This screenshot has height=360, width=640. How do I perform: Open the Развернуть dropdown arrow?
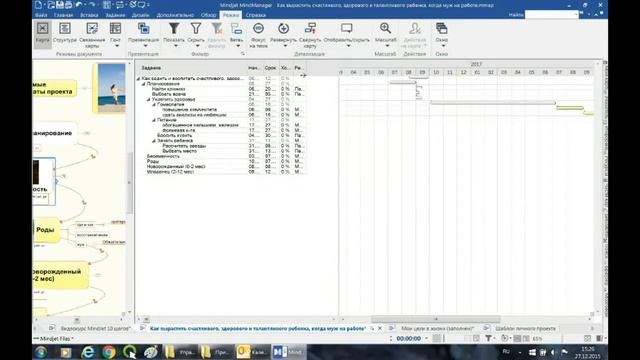click(285, 46)
